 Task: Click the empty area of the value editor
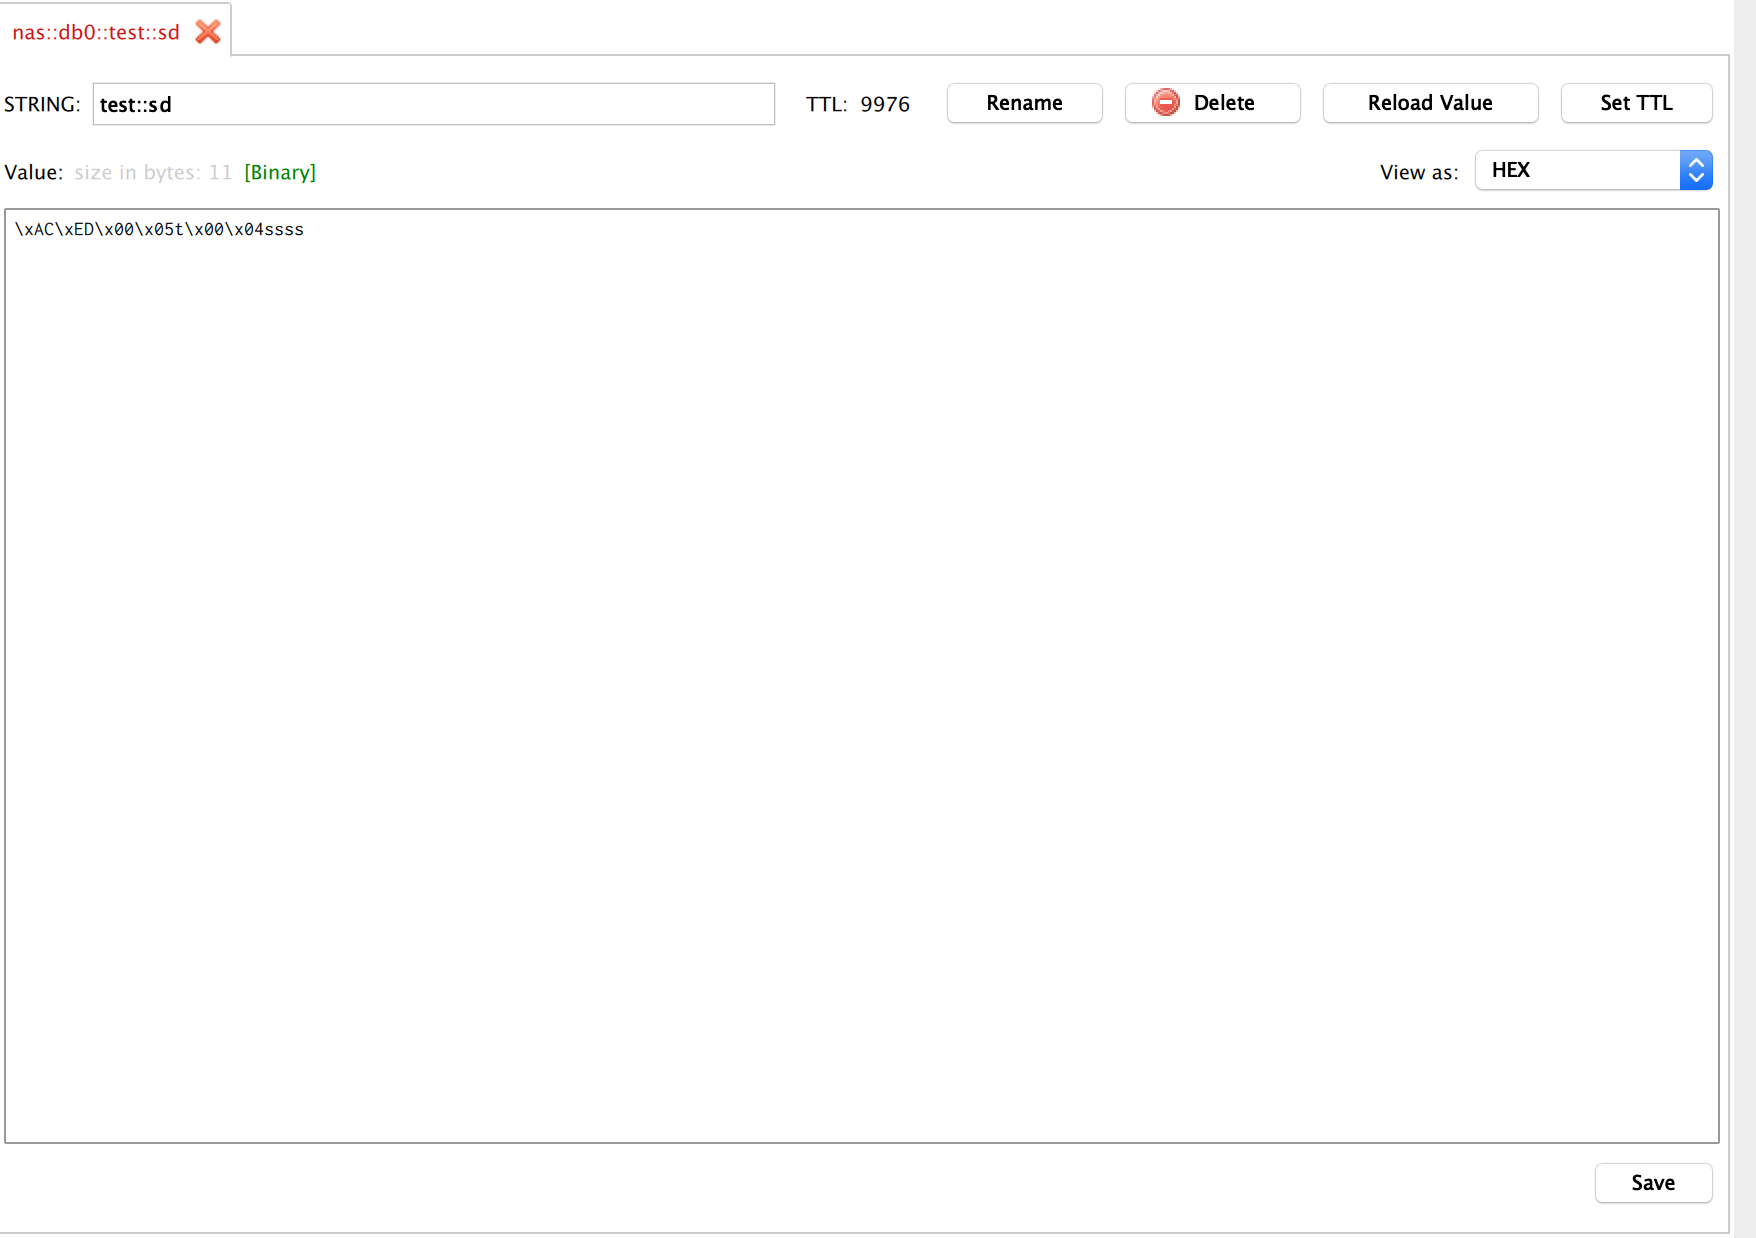click(x=860, y=680)
